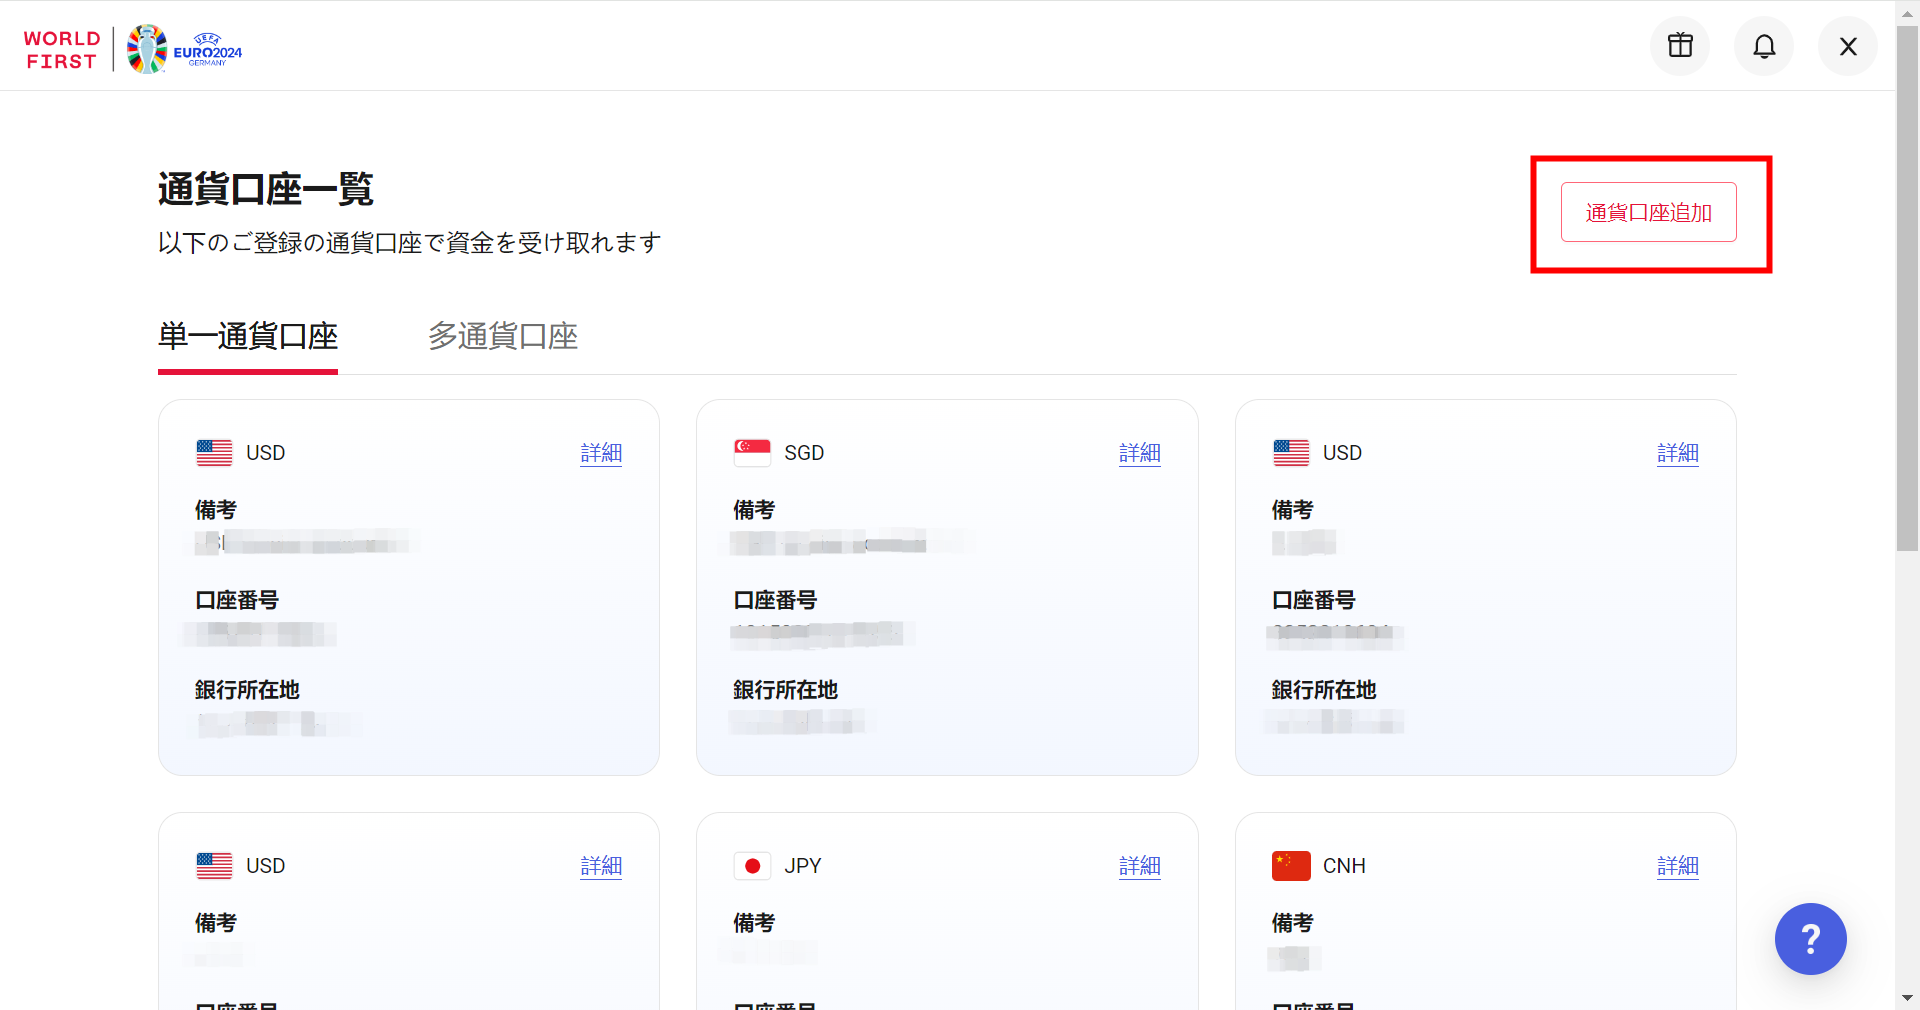Screen dimensions: 1920x1010
Task: Switch to the 多通貨口座 tab
Action: coord(503,337)
